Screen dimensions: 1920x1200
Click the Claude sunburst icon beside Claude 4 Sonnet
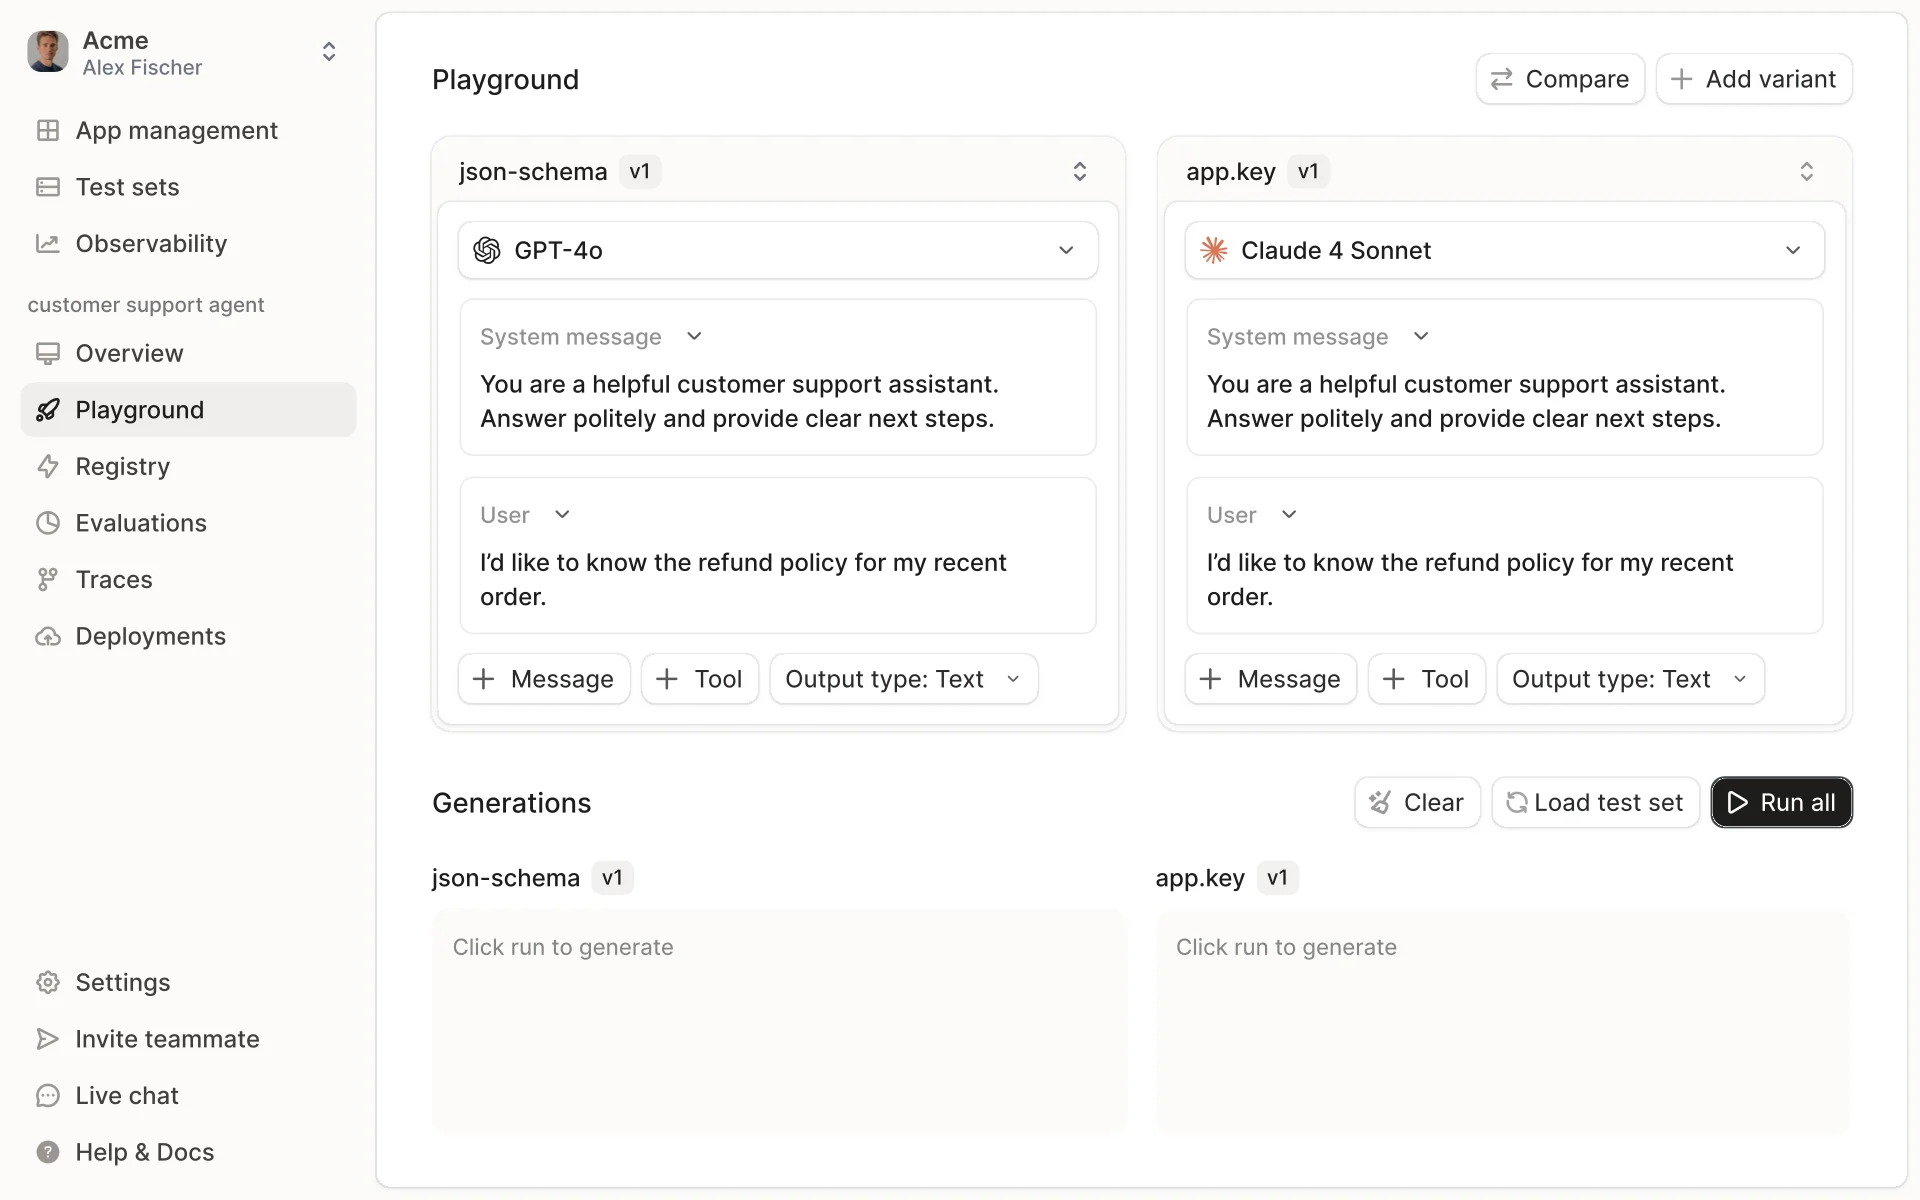pyautogui.click(x=1214, y=250)
